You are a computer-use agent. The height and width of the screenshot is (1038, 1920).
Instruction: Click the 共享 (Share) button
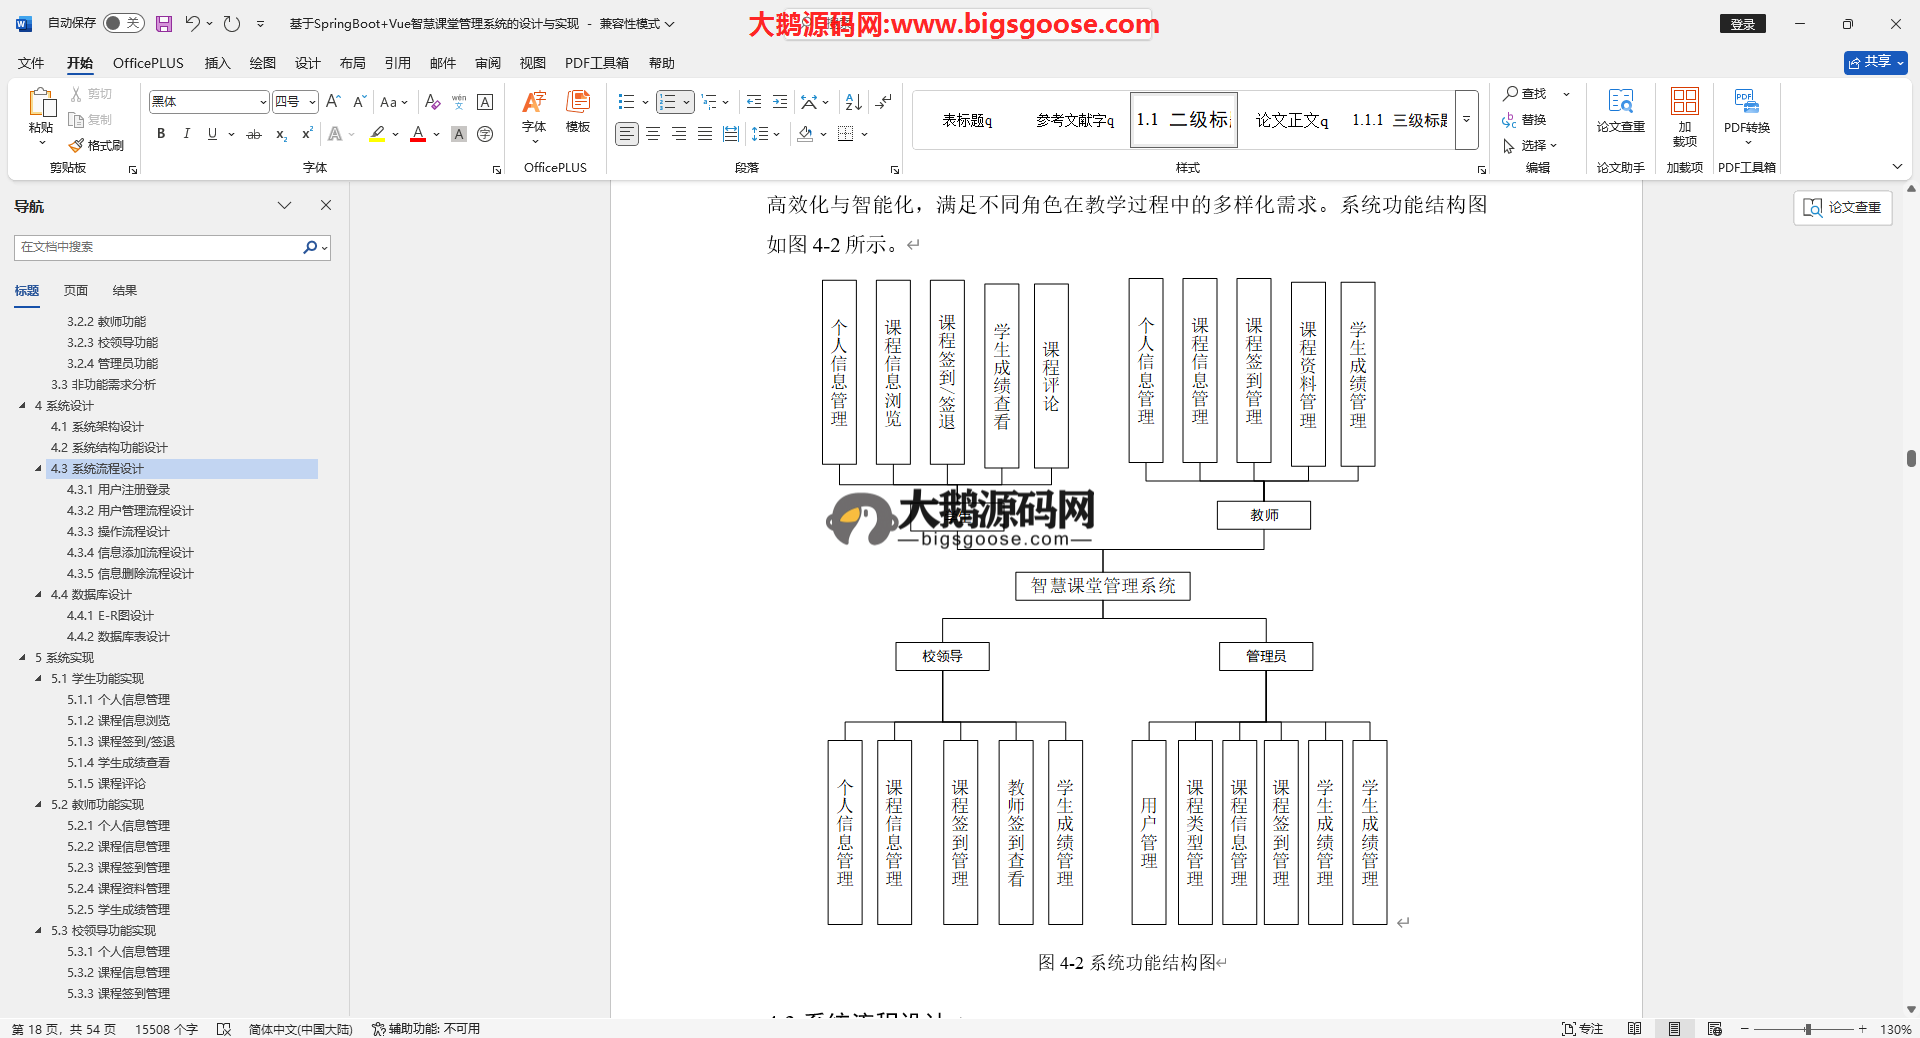pos(1875,62)
